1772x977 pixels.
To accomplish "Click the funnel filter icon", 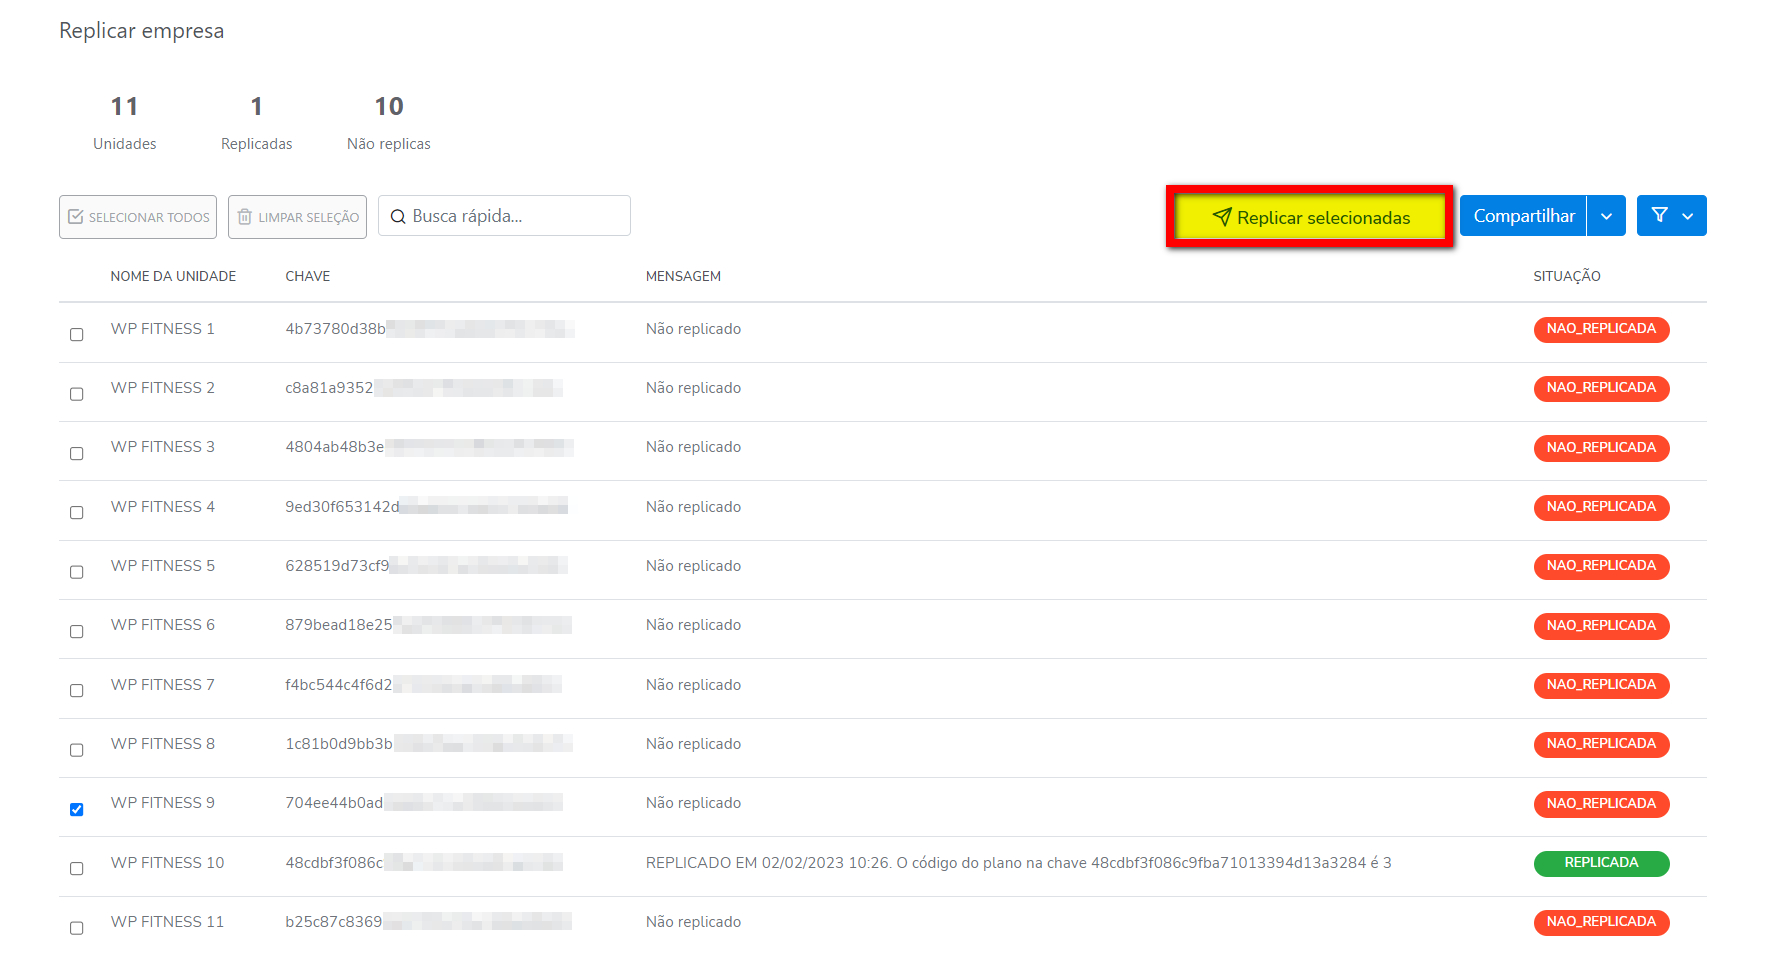I will 1659,216.
